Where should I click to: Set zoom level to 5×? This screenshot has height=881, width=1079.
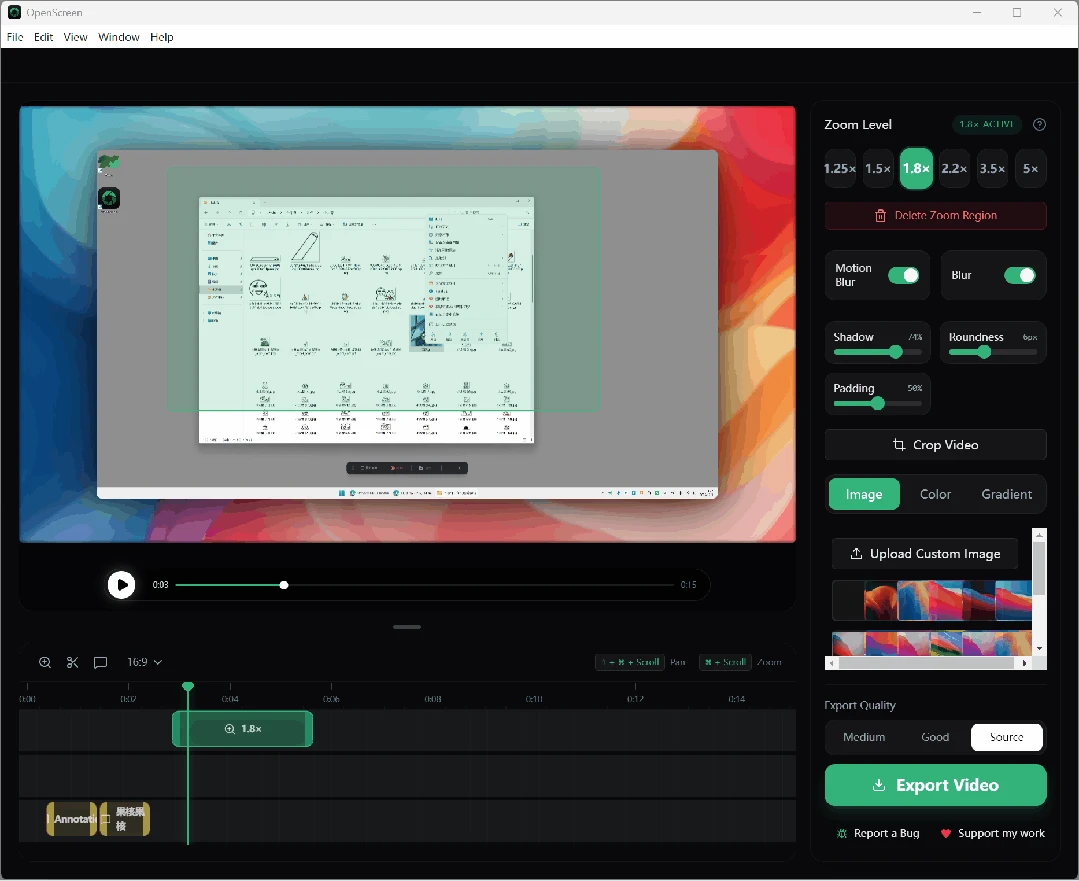point(1030,169)
